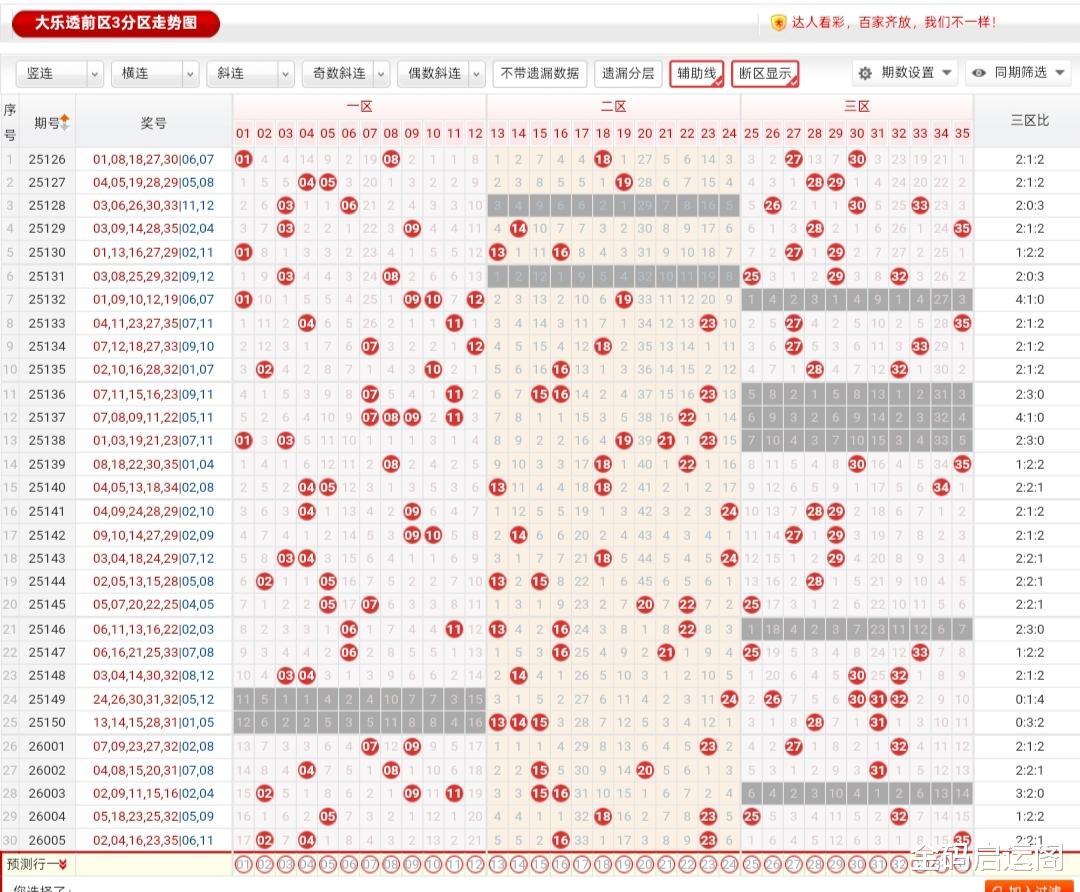Click red ball 08 in row 25126
Screen dimensions: 1080x892
[x=391, y=159]
